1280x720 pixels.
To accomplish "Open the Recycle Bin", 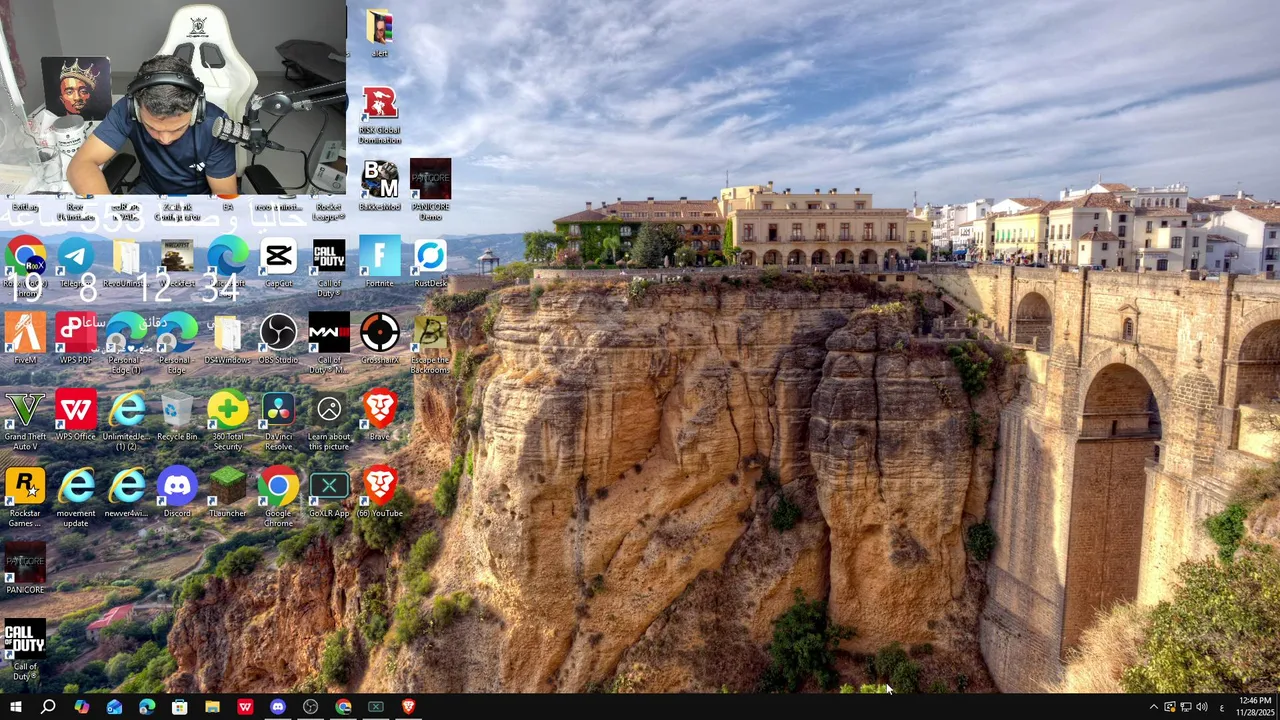I will [x=177, y=416].
